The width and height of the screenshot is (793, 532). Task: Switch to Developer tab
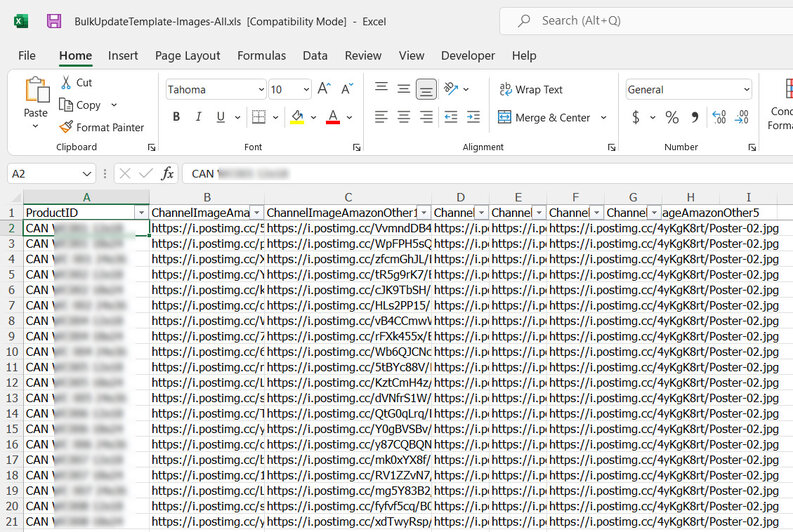tap(468, 56)
